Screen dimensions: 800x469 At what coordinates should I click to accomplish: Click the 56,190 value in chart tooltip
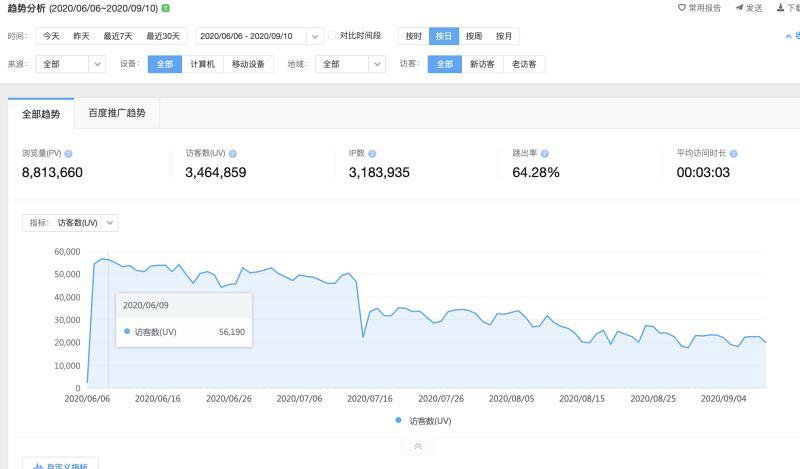(232, 332)
